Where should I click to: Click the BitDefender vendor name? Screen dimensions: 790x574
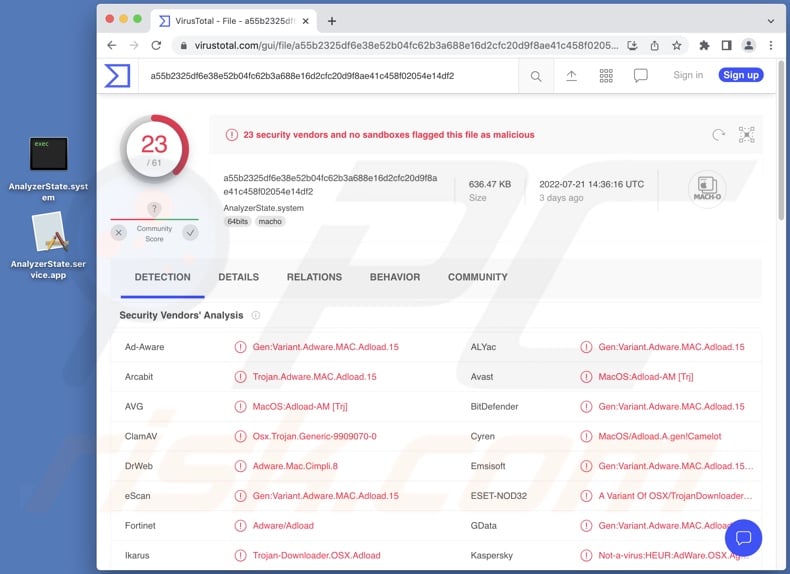tap(494, 407)
